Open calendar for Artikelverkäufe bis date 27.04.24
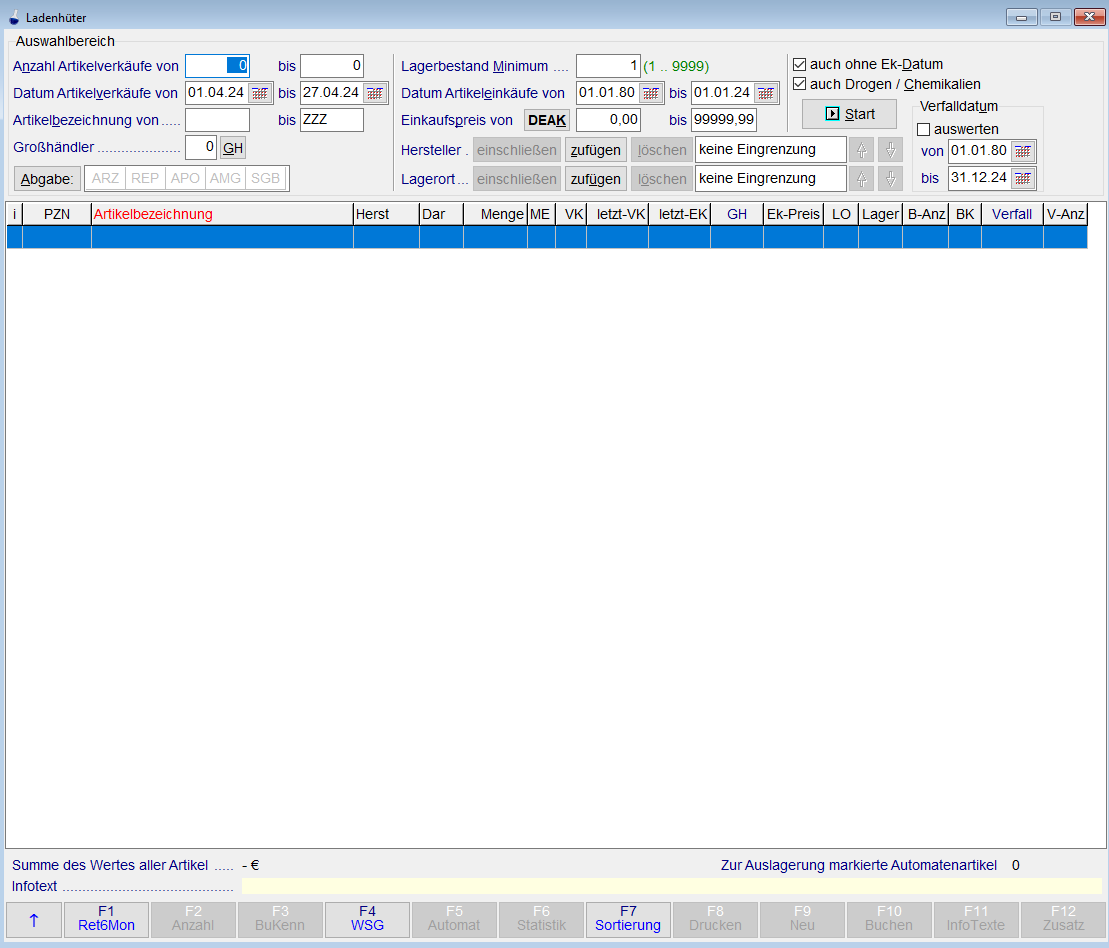Image resolution: width=1109 pixels, height=948 pixels. click(375, 93)
